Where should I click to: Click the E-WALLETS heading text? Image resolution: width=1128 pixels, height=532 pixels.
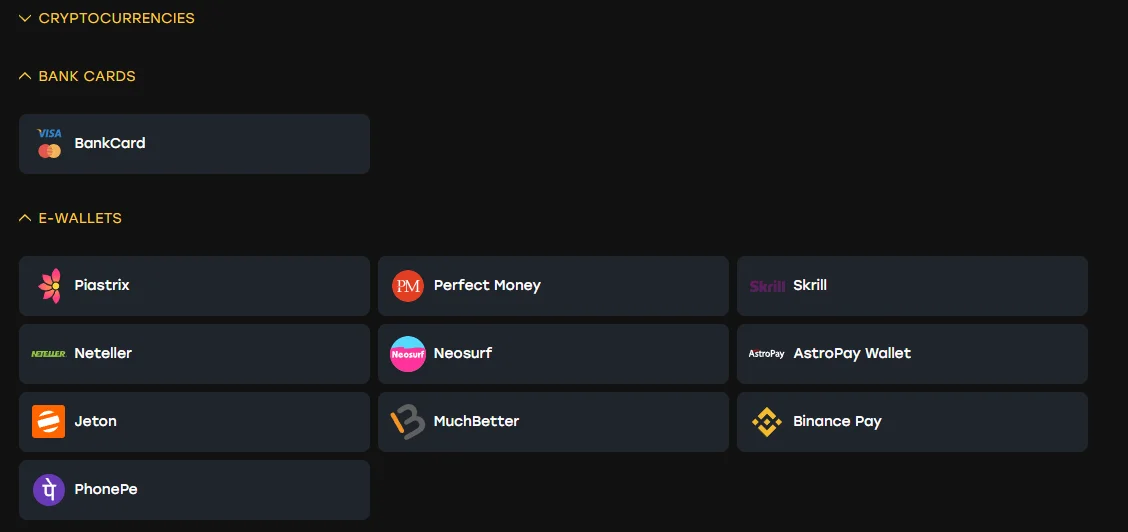[x=80, y=218]
